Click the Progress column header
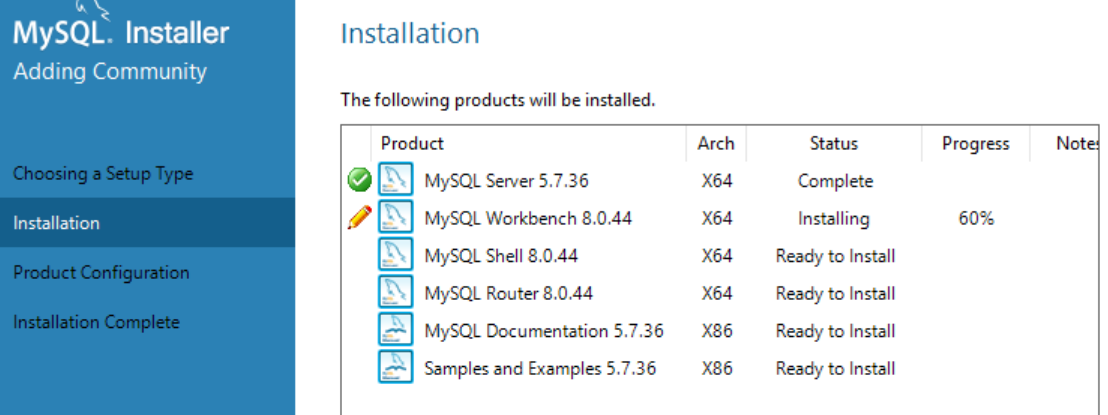Screen dimensions: 1108x415 (975, 143)
